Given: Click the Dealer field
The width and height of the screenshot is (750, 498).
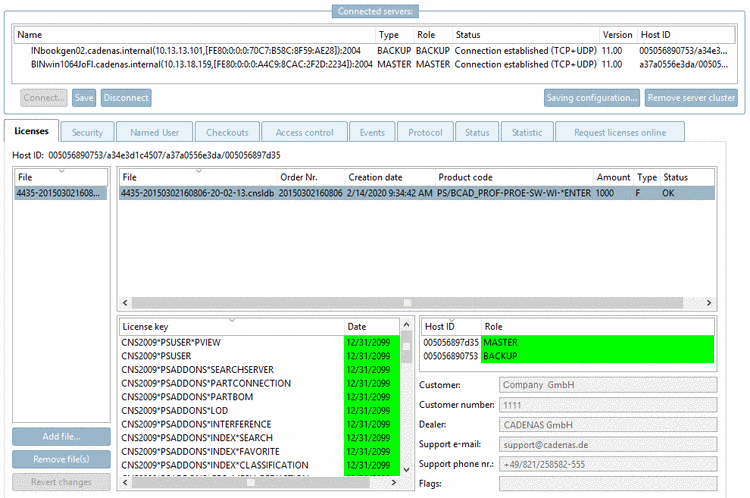Looking at the screenshot, I should pyautogui.click(x=608, y=425).
